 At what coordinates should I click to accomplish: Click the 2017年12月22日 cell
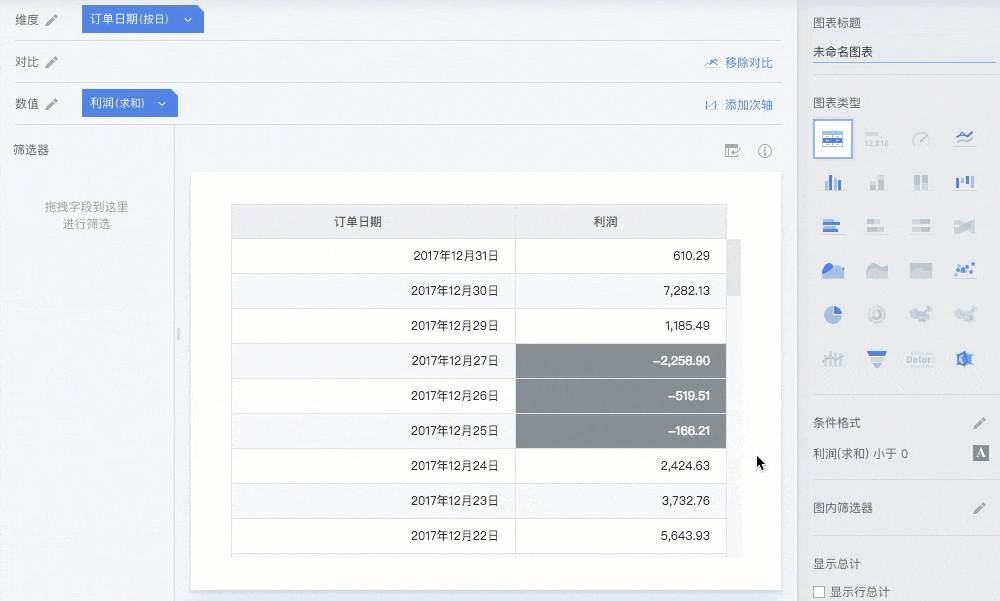click(x=373, y=536)
